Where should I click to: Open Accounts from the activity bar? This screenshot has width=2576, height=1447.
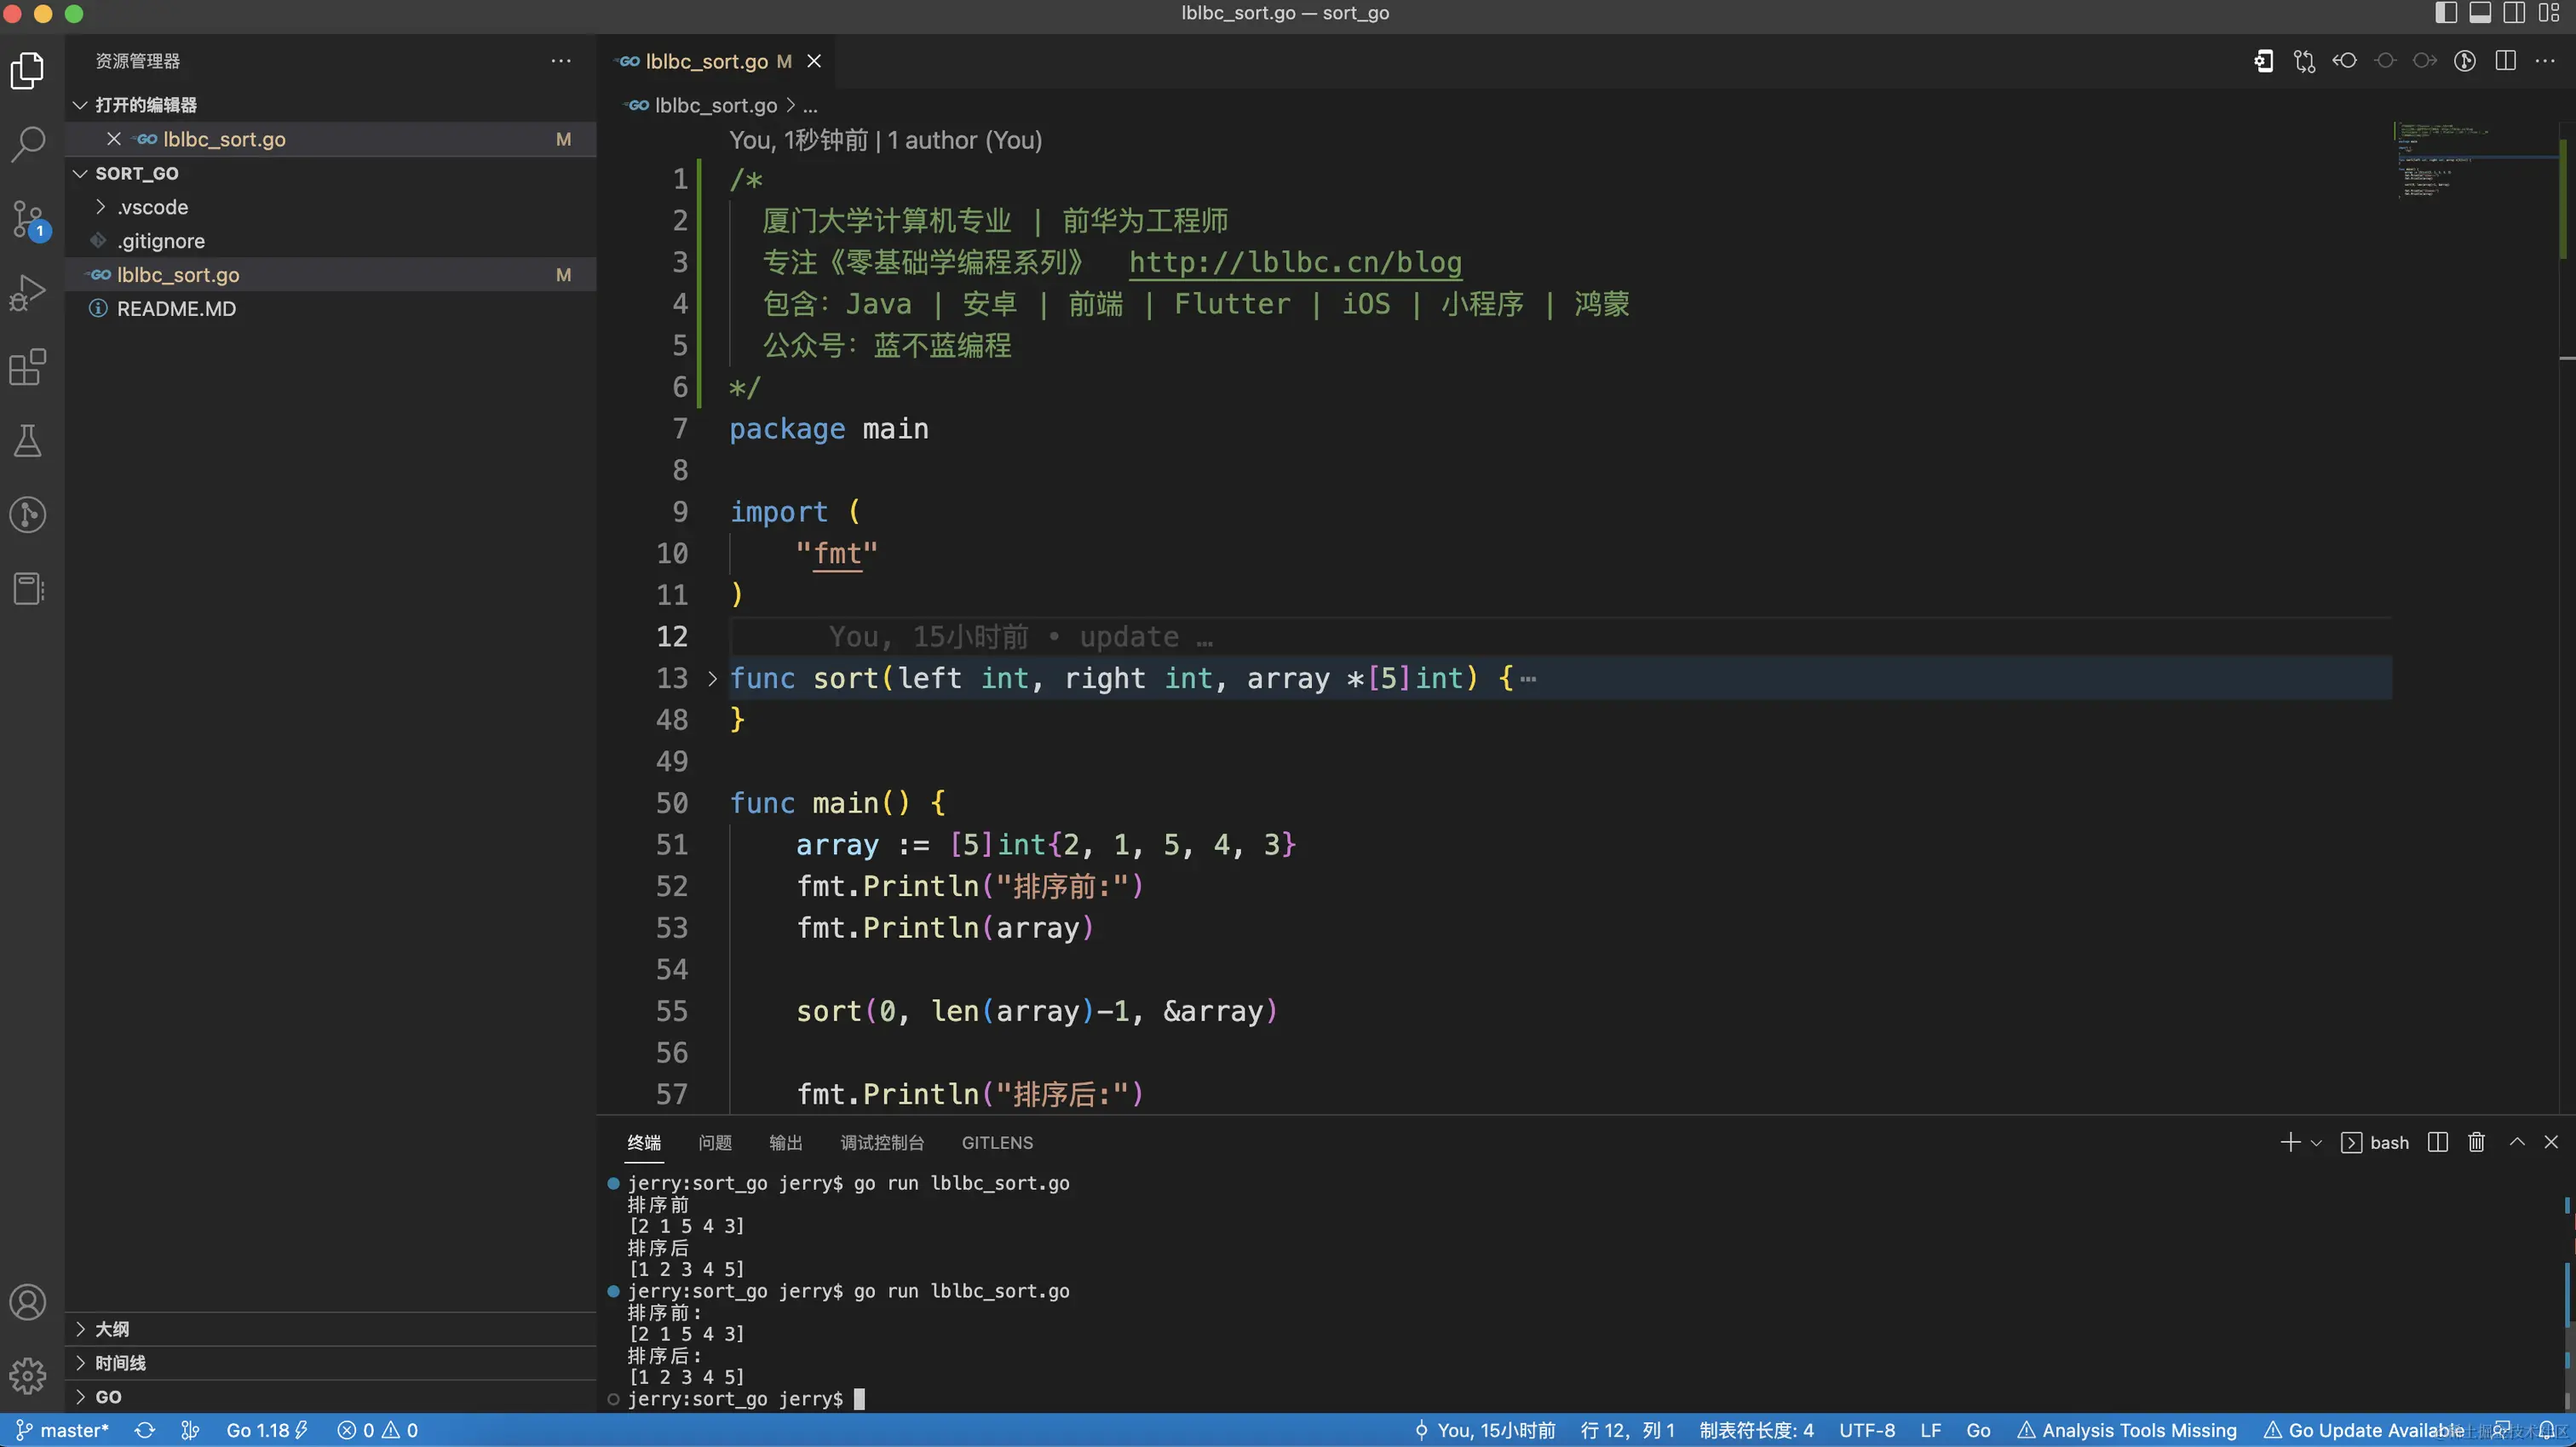[x=28, y=1302]
